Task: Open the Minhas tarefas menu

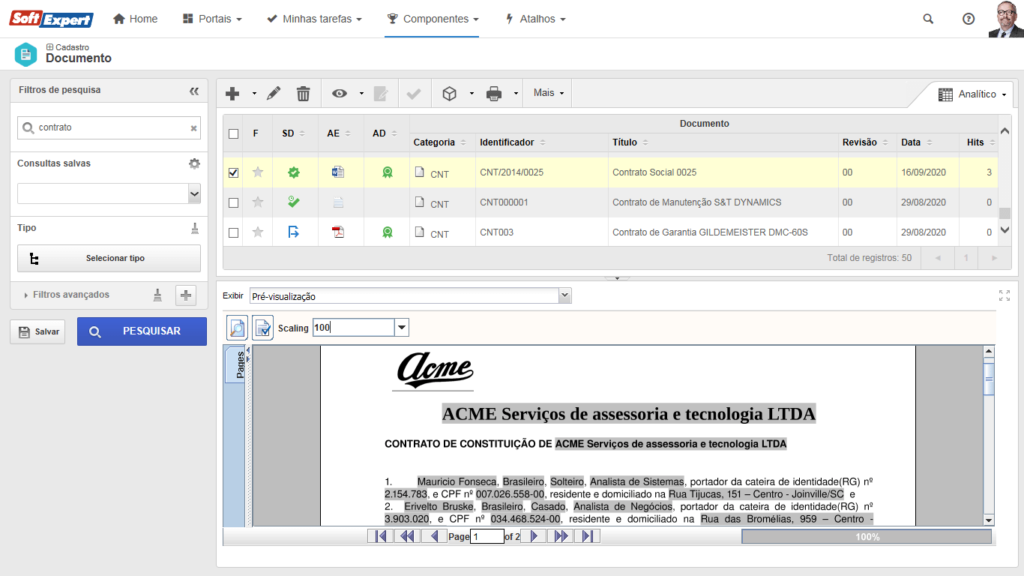Action: point(314,19)
